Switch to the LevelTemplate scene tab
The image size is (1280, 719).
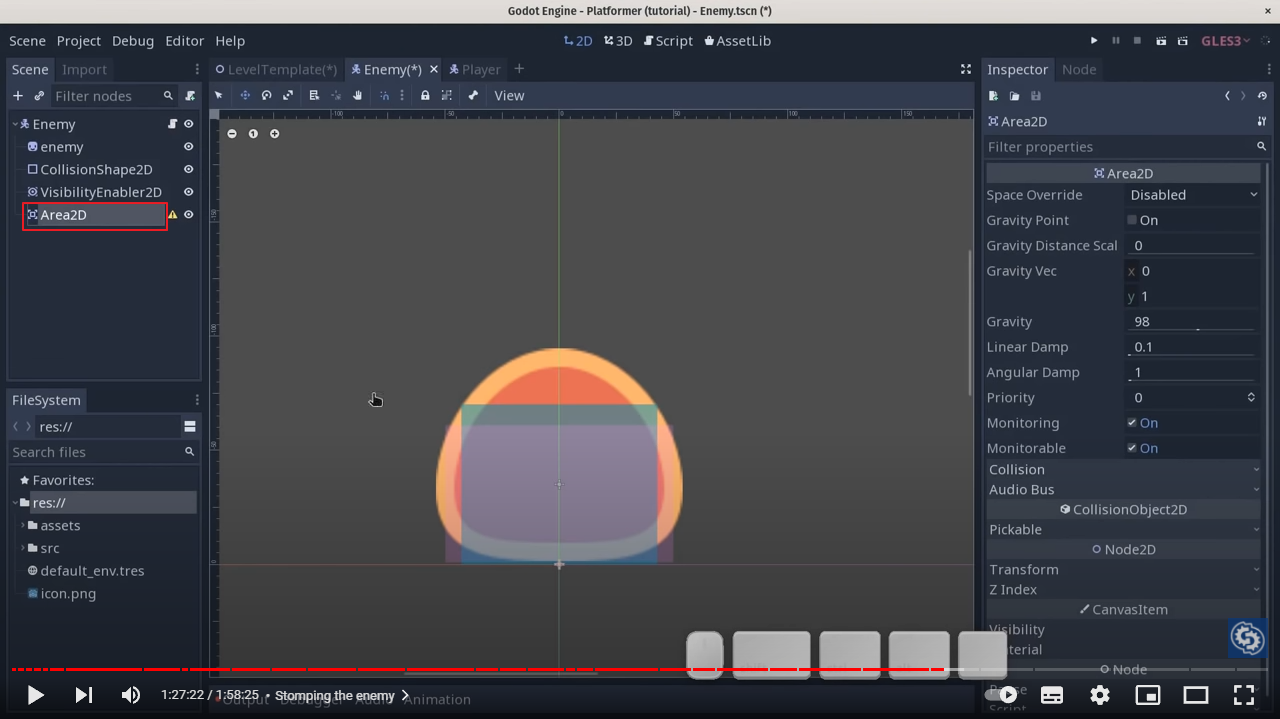point(277,69)
